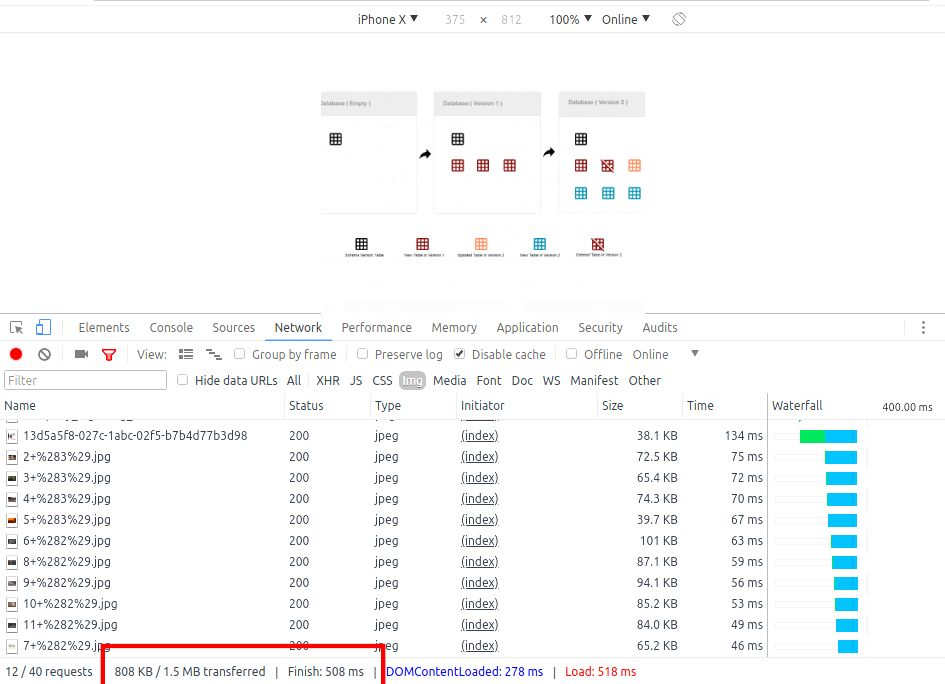Viewport: 945px width, 684px height.
Task: Open the Application tab
Action: tap(527, 327)
